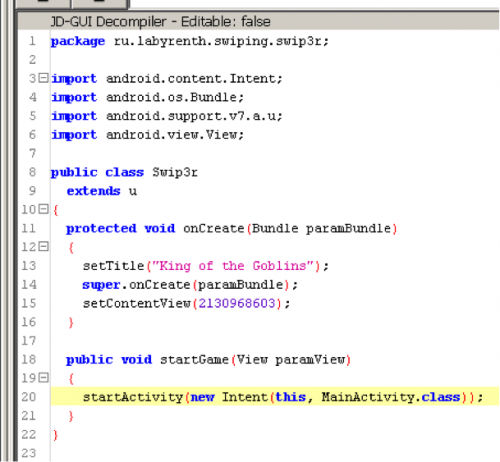
Task: Collapse the class body fold at line 10
Action: click(43, 209)
